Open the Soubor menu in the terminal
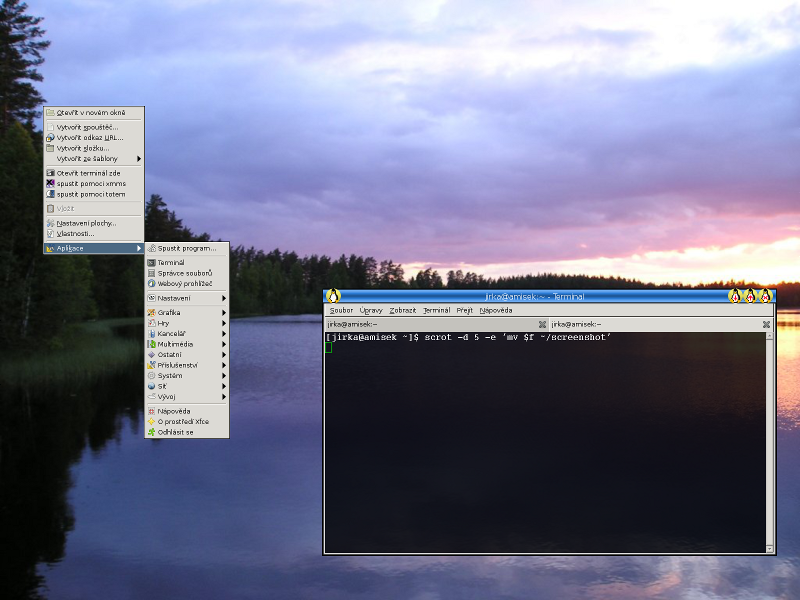 pyautogui.click(x=341, y=310)
